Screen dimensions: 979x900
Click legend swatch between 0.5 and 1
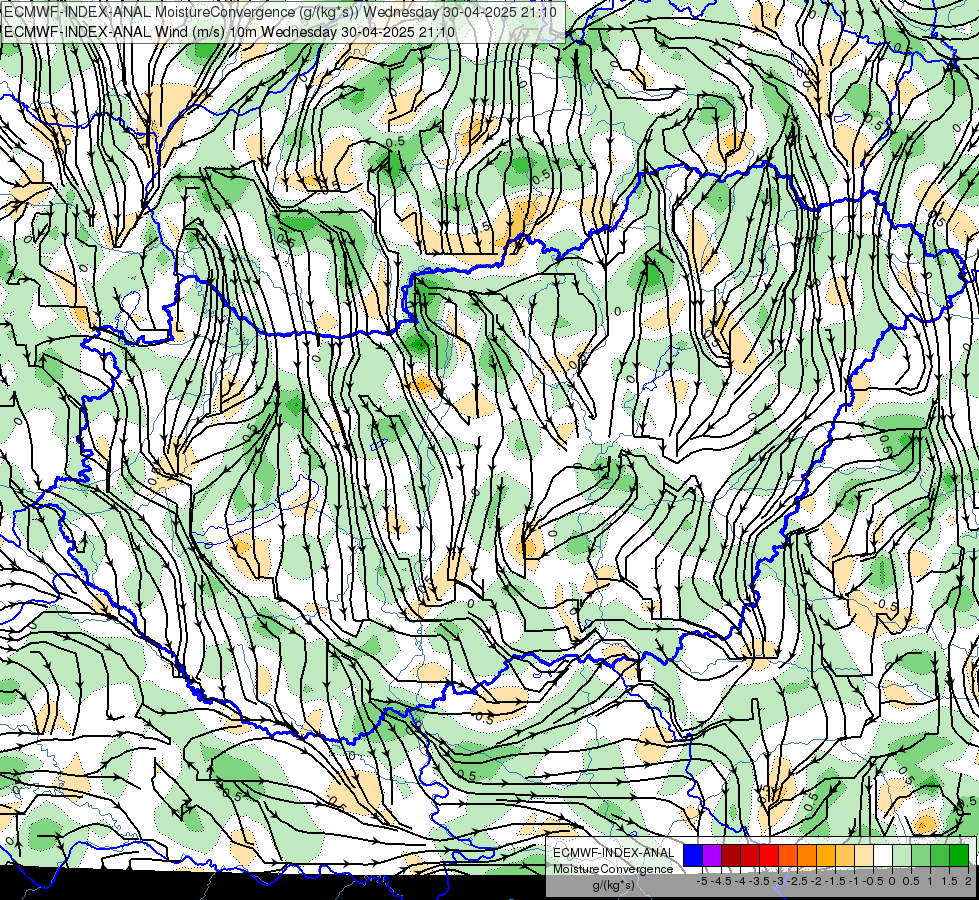click(x=921, y=855)
